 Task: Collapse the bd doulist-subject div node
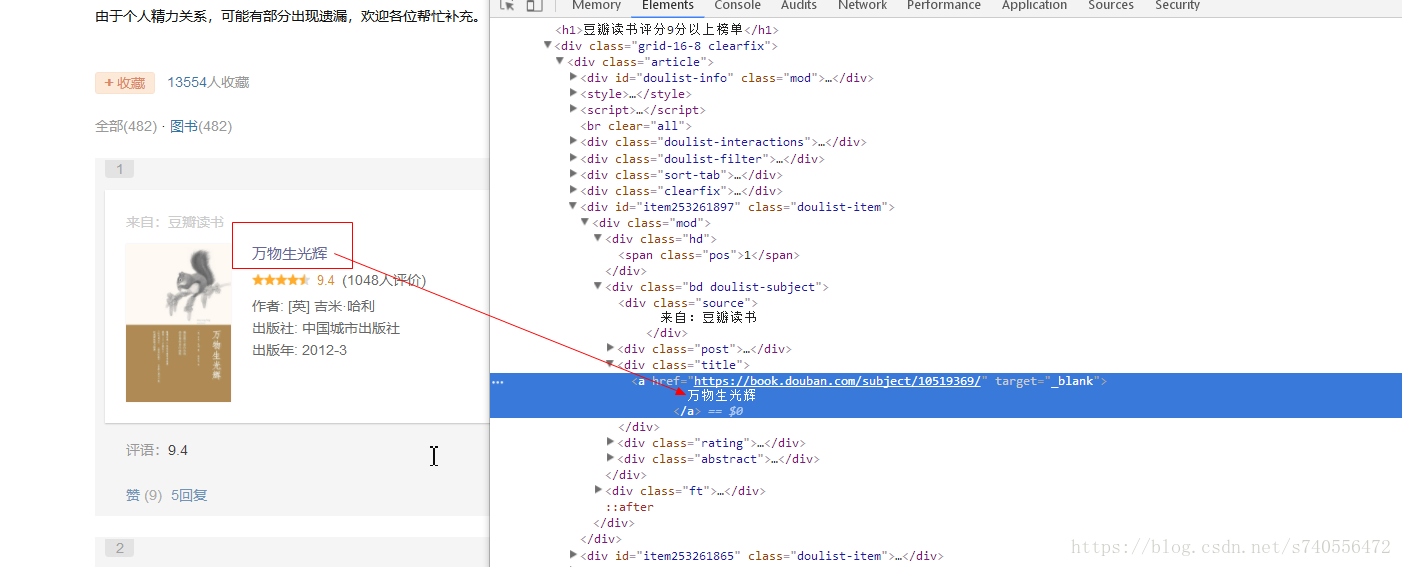[x=598, y=286]
